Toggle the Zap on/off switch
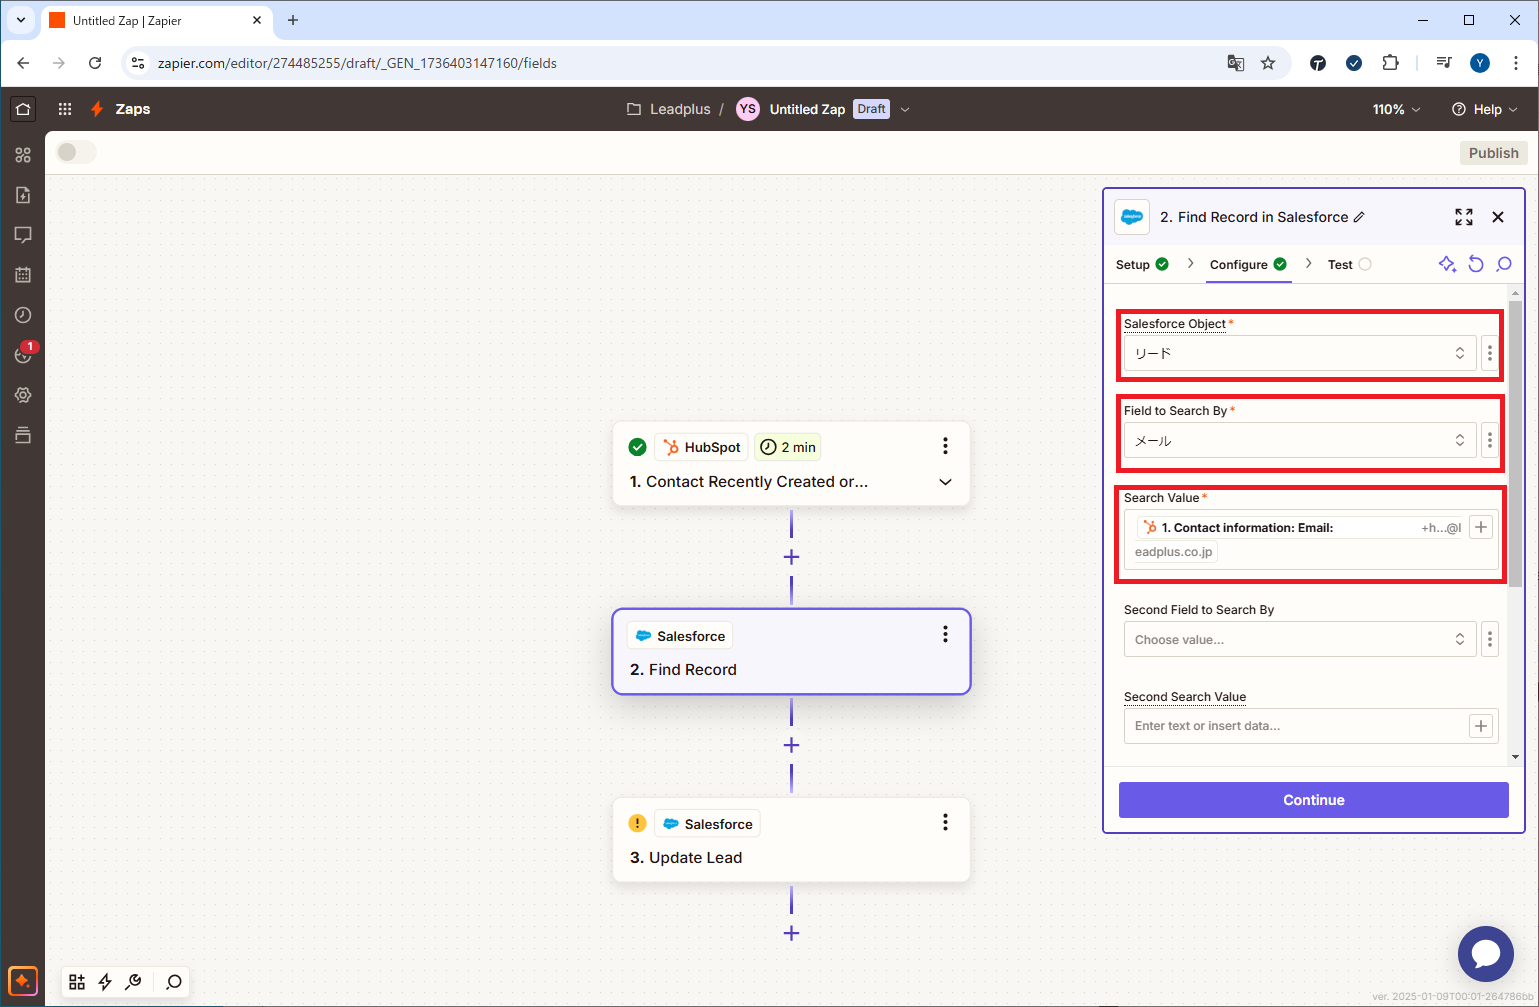This screenshot has width=1539, height=1007. click(76, 152)
